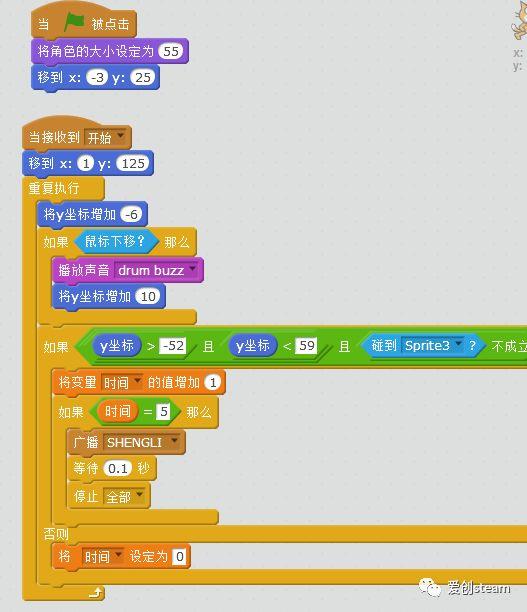Click the loop arrow at forever block bottom
Image resolution: width=527 pixels, height=612 pixels.
[96, 592]
